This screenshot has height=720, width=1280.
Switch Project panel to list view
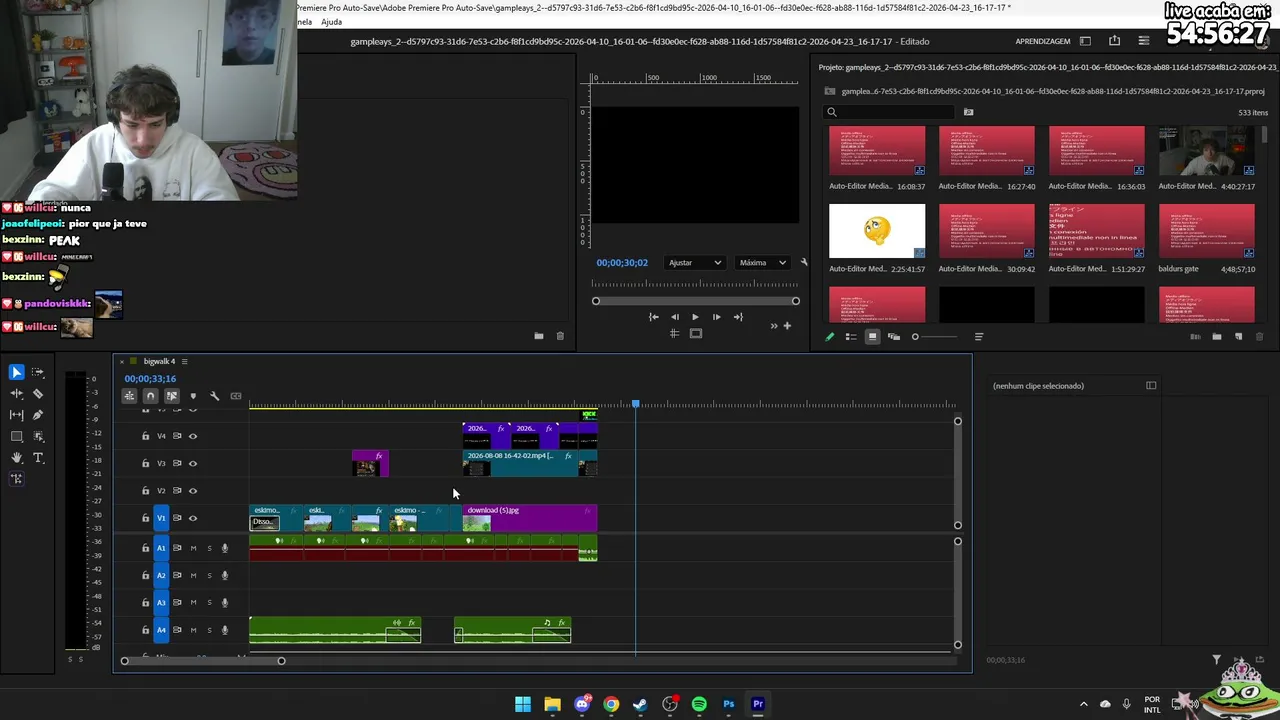[x=851, y=337]
